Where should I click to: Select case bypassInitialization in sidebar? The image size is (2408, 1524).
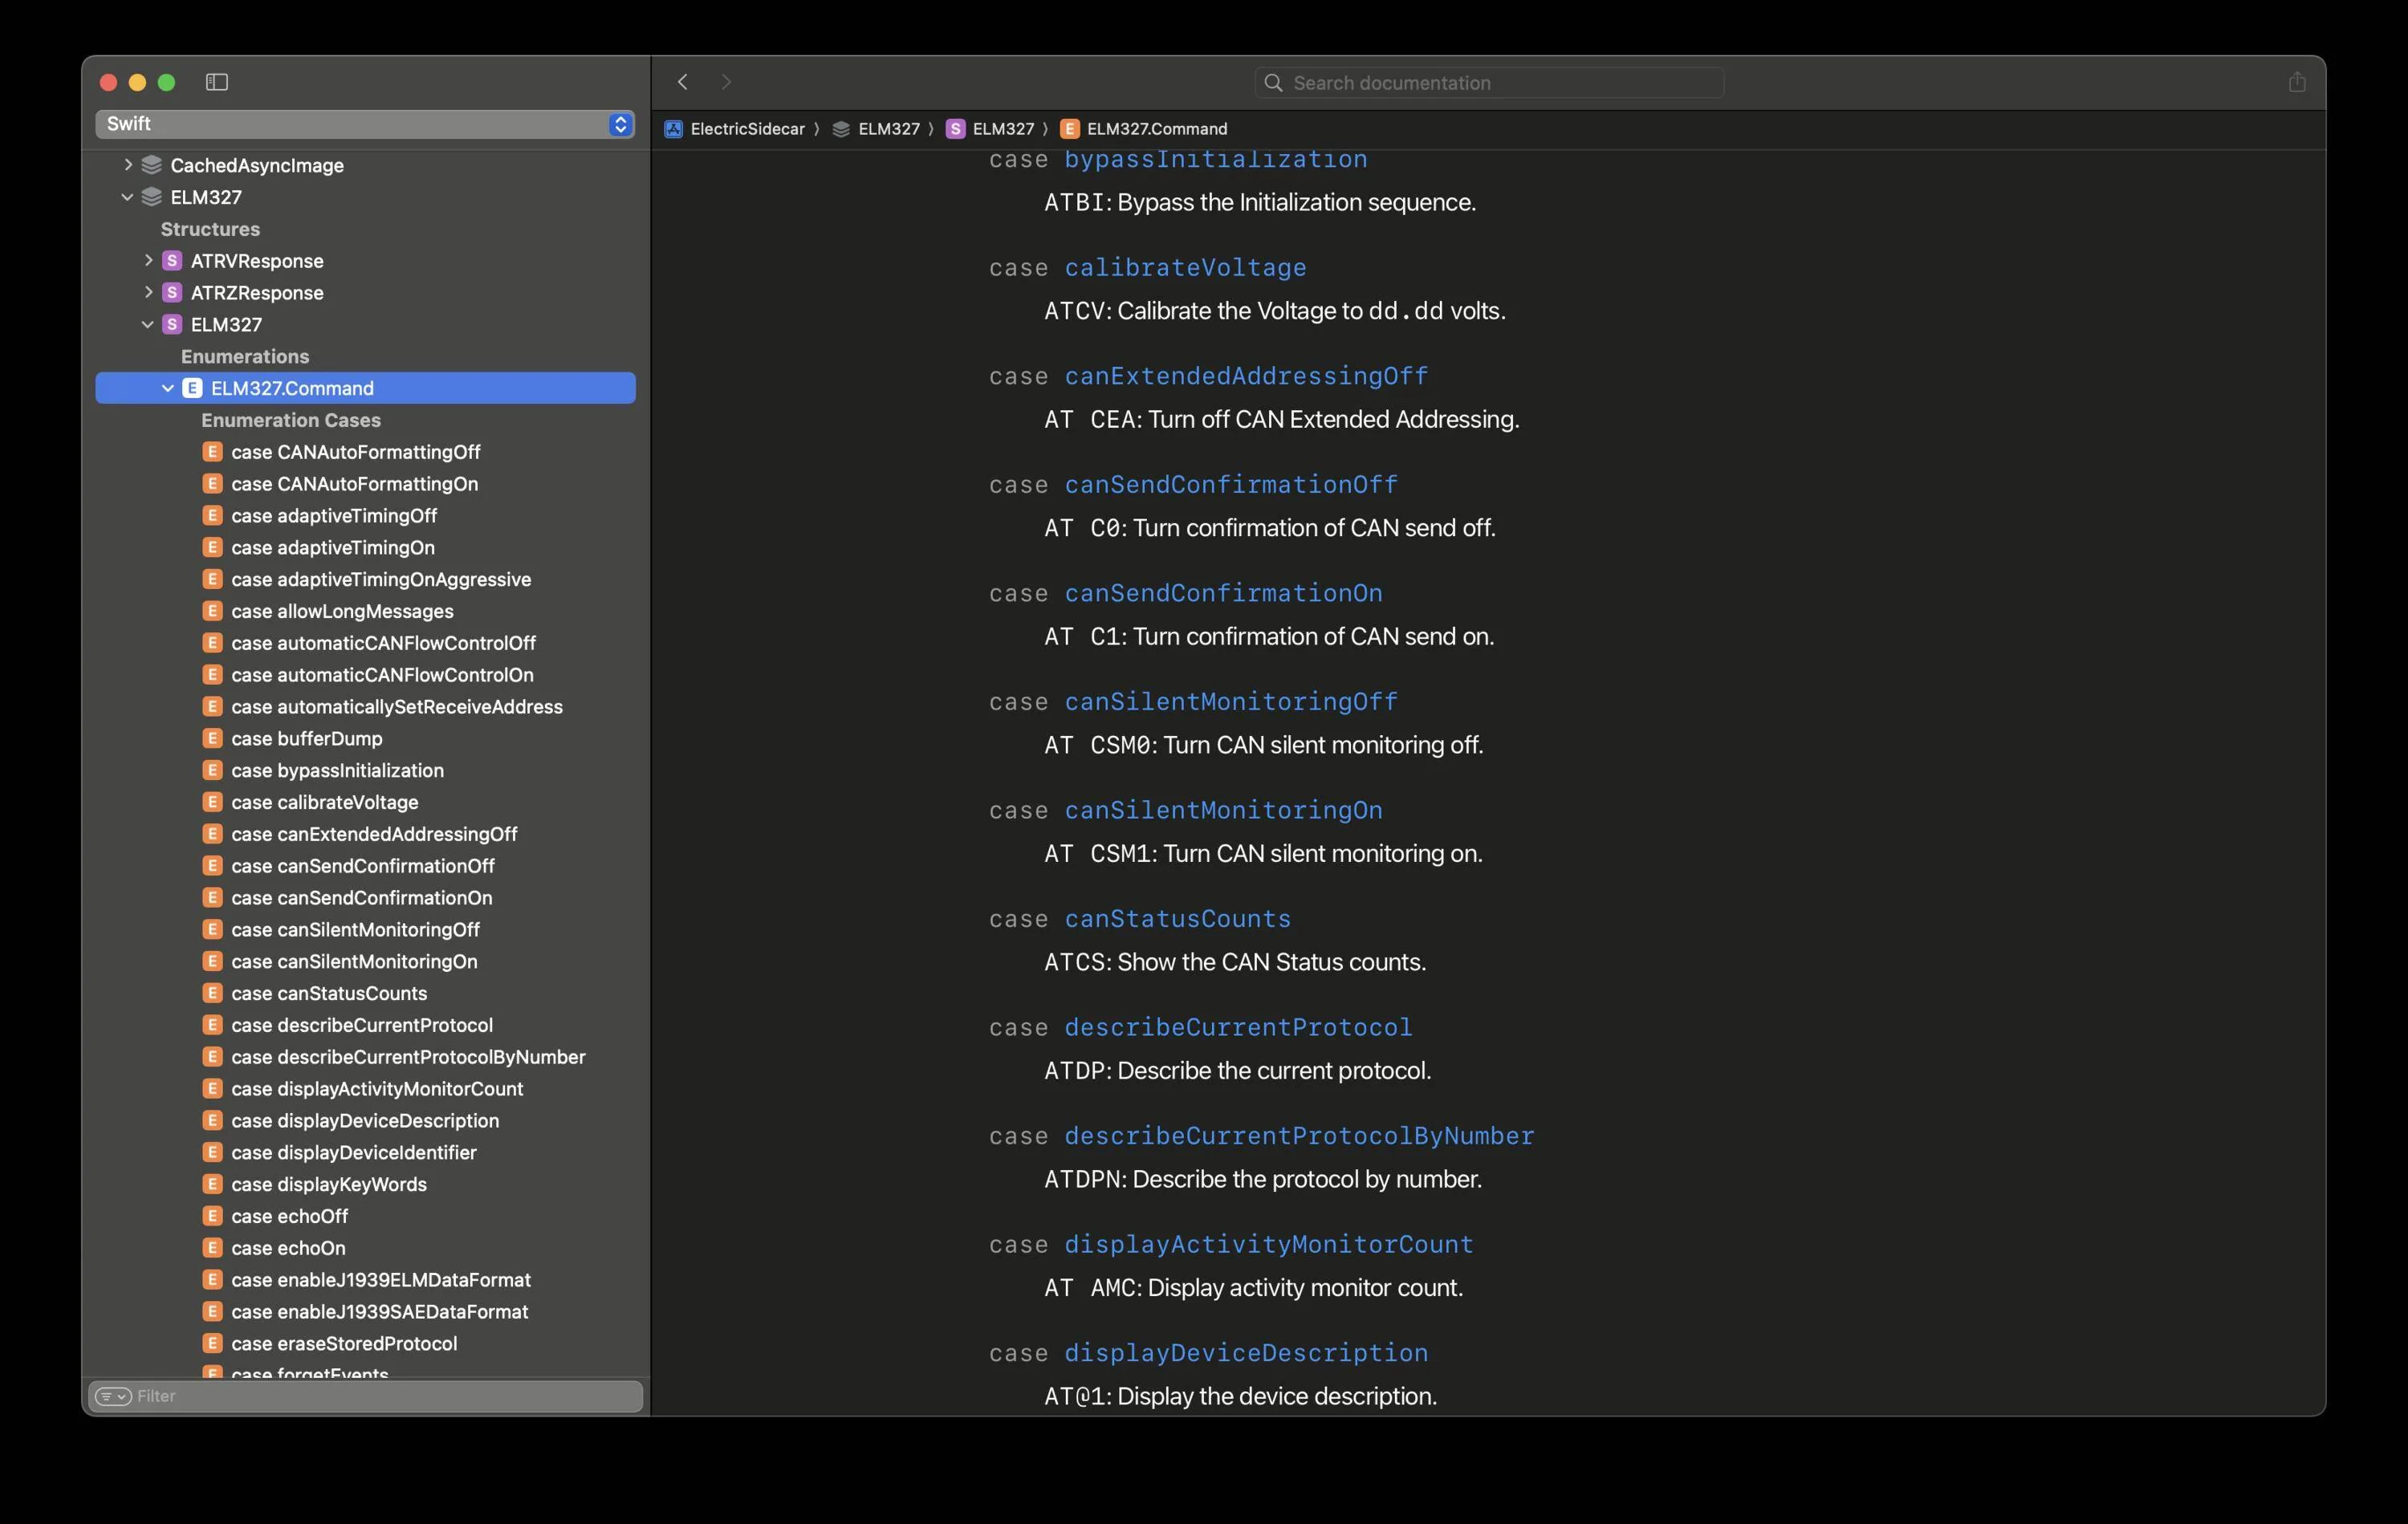tap(337, 770)
